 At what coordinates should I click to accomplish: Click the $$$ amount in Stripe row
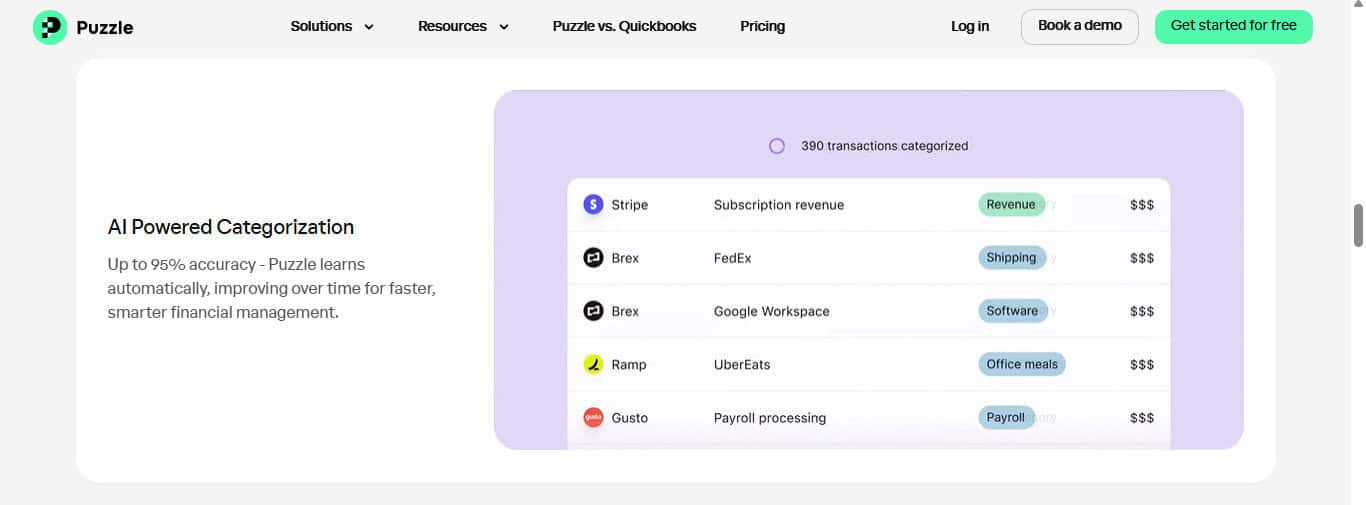pyautogui.click(x=1142, y=205)
